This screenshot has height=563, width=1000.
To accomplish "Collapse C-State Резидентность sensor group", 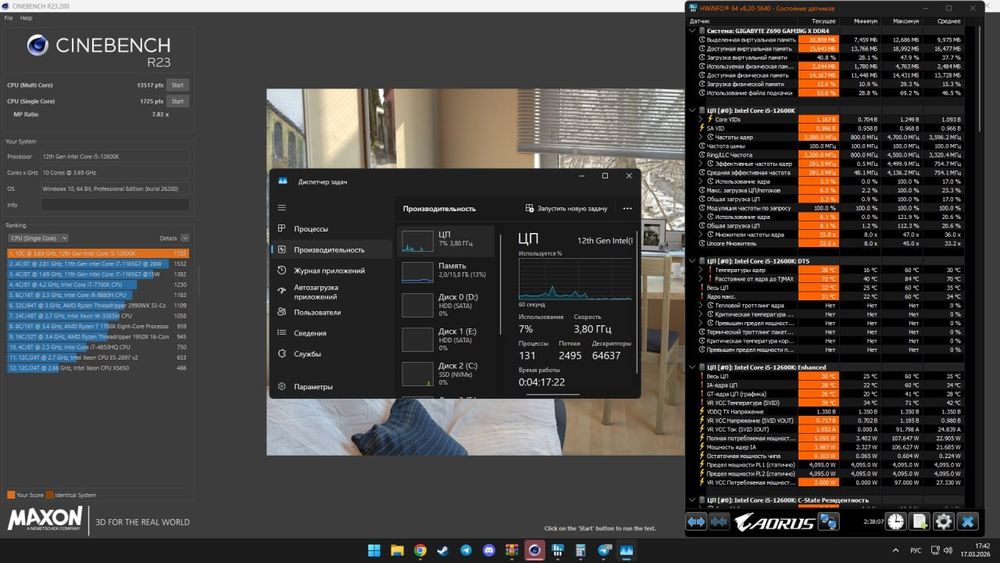I will click(692, 500).
